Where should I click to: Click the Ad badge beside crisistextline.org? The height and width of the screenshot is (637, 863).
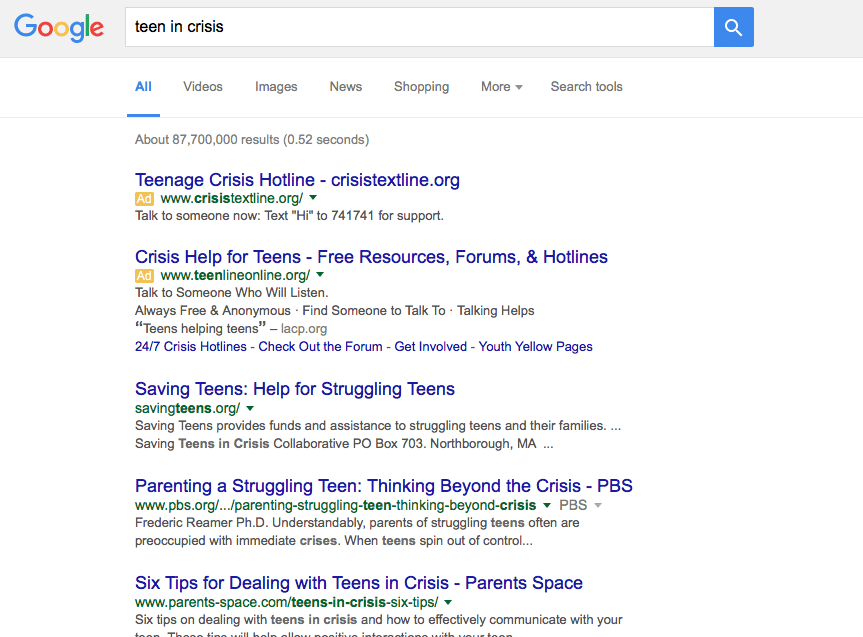click(144, 199)
